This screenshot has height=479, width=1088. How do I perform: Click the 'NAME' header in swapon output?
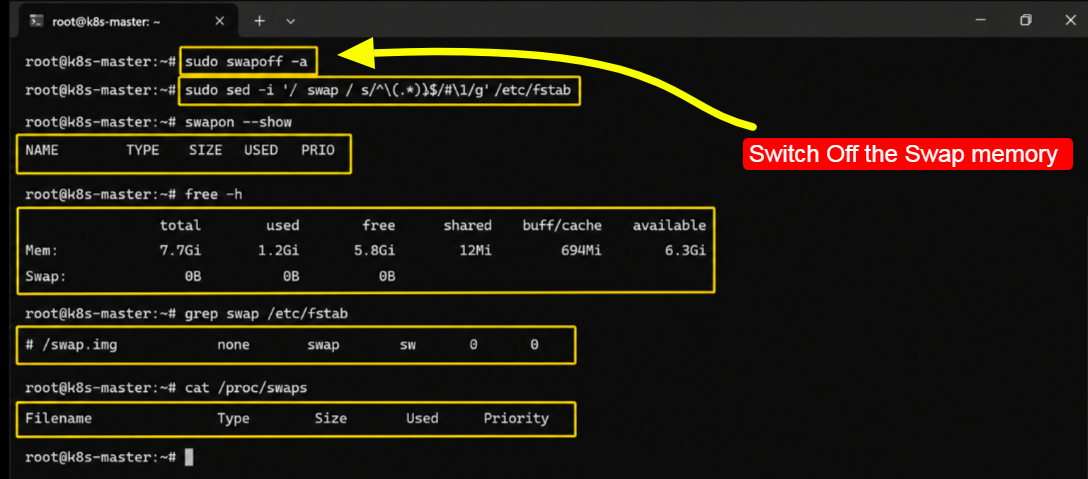point(42,150)
